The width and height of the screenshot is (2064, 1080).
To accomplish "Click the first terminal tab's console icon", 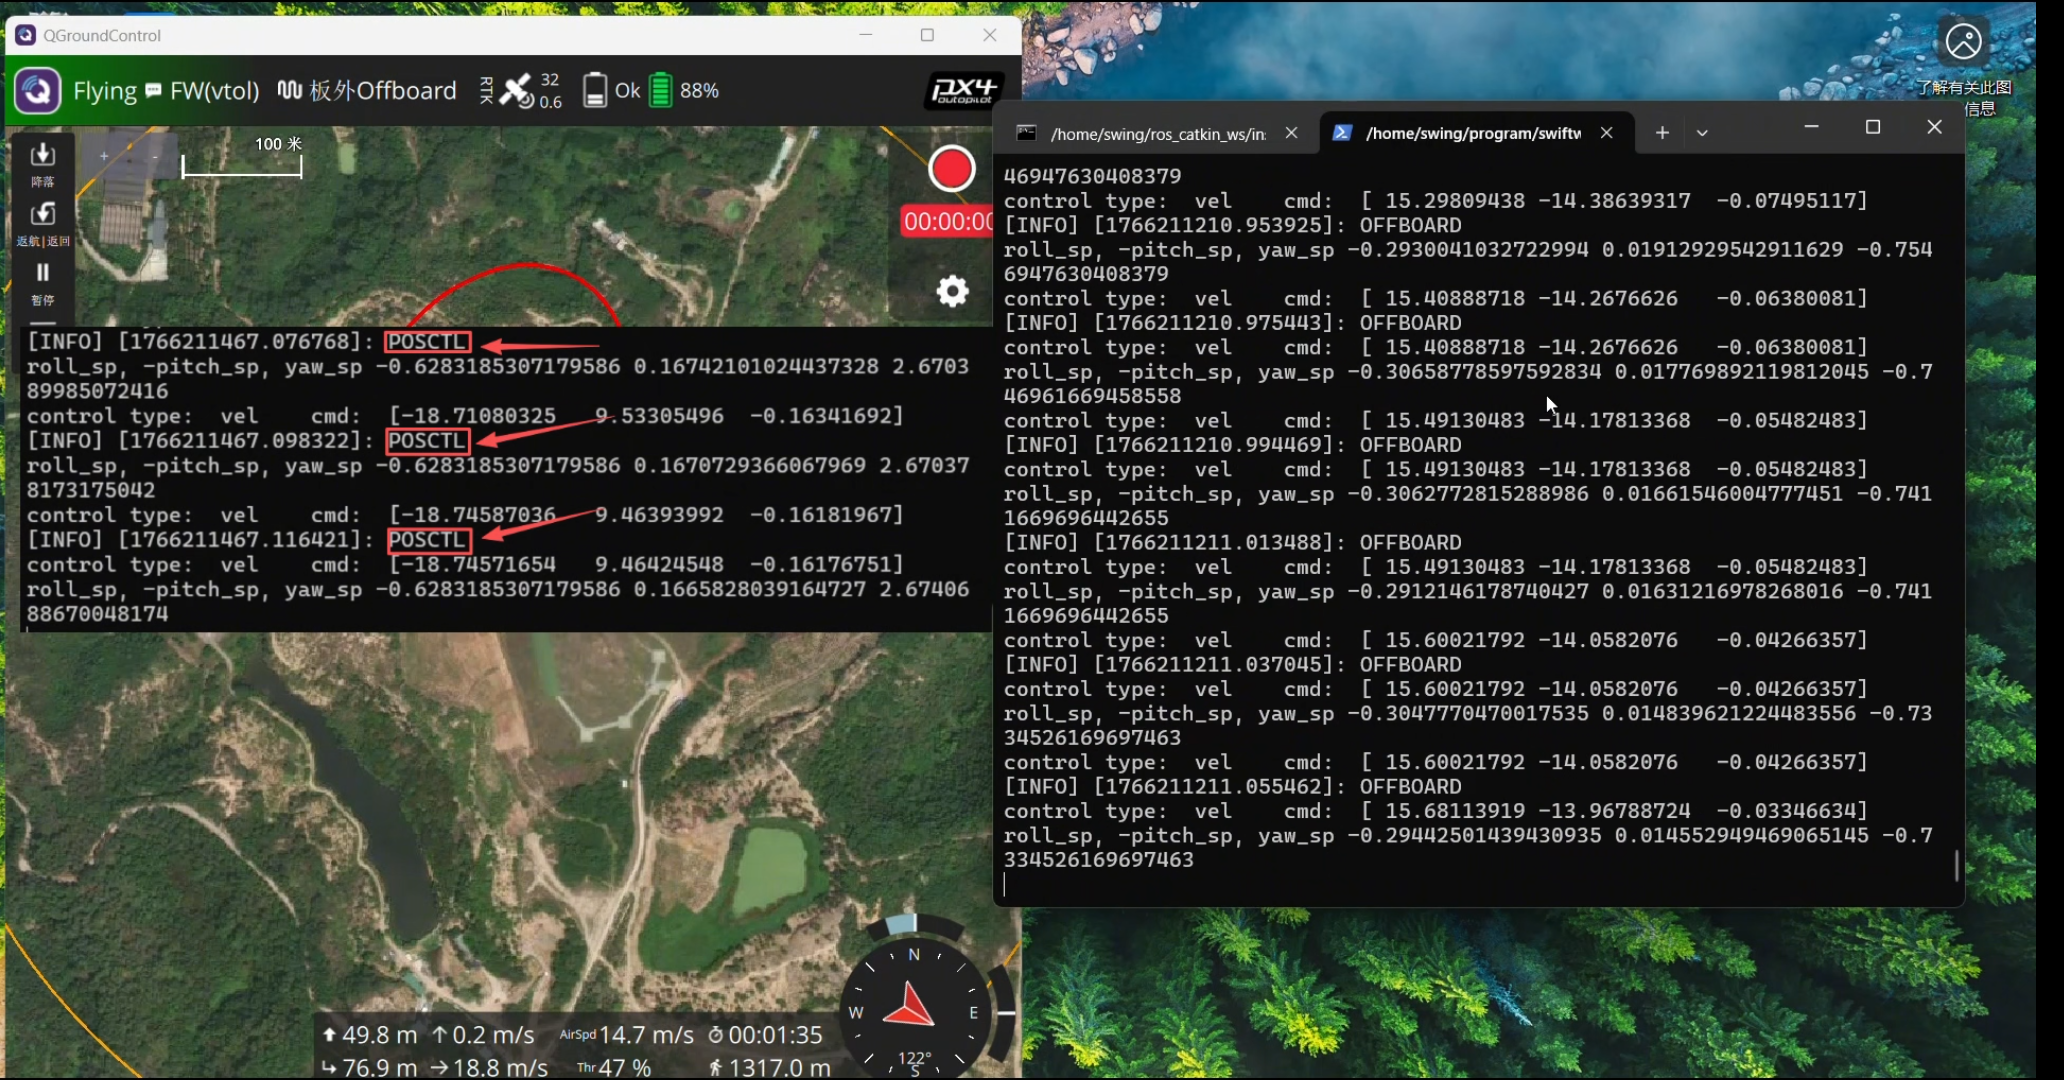I will [1026, 133].
